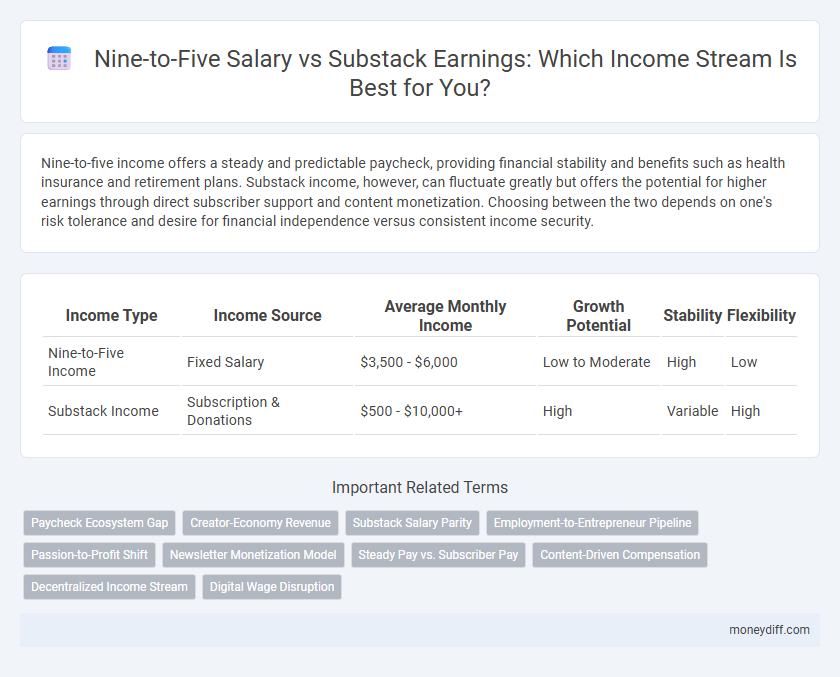
Task: Select the Steady Pay vs. Subscriber Pay tag
Action: click(438, 555)
